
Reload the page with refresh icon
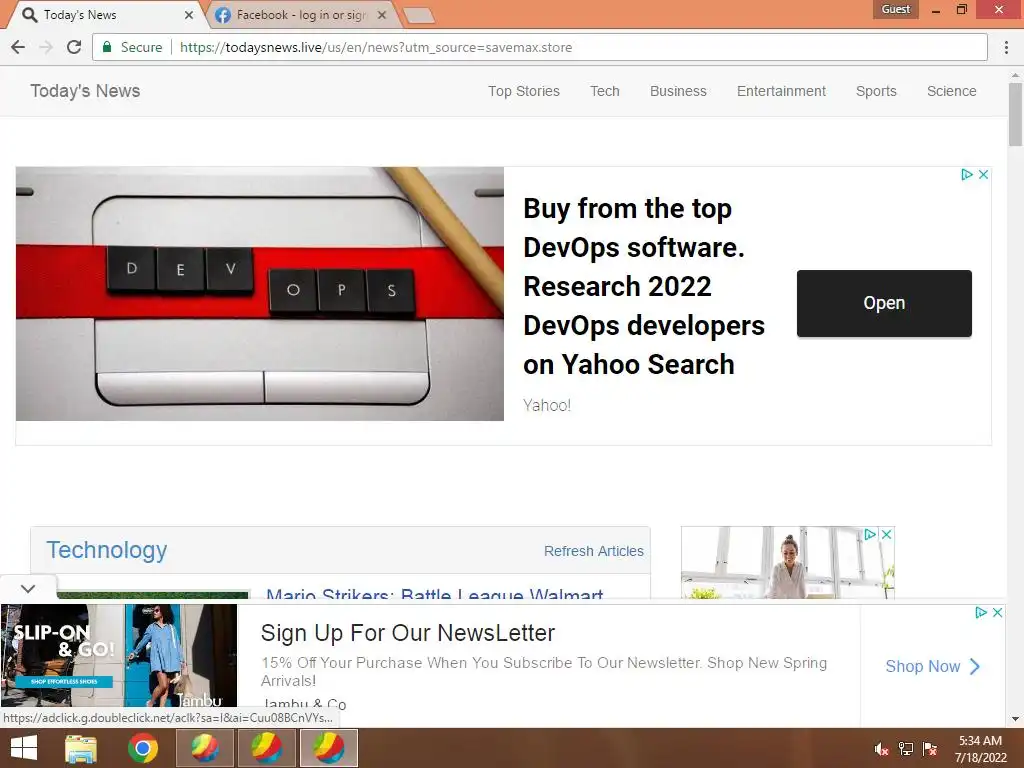pyautogui.click(x=74, y=47)
